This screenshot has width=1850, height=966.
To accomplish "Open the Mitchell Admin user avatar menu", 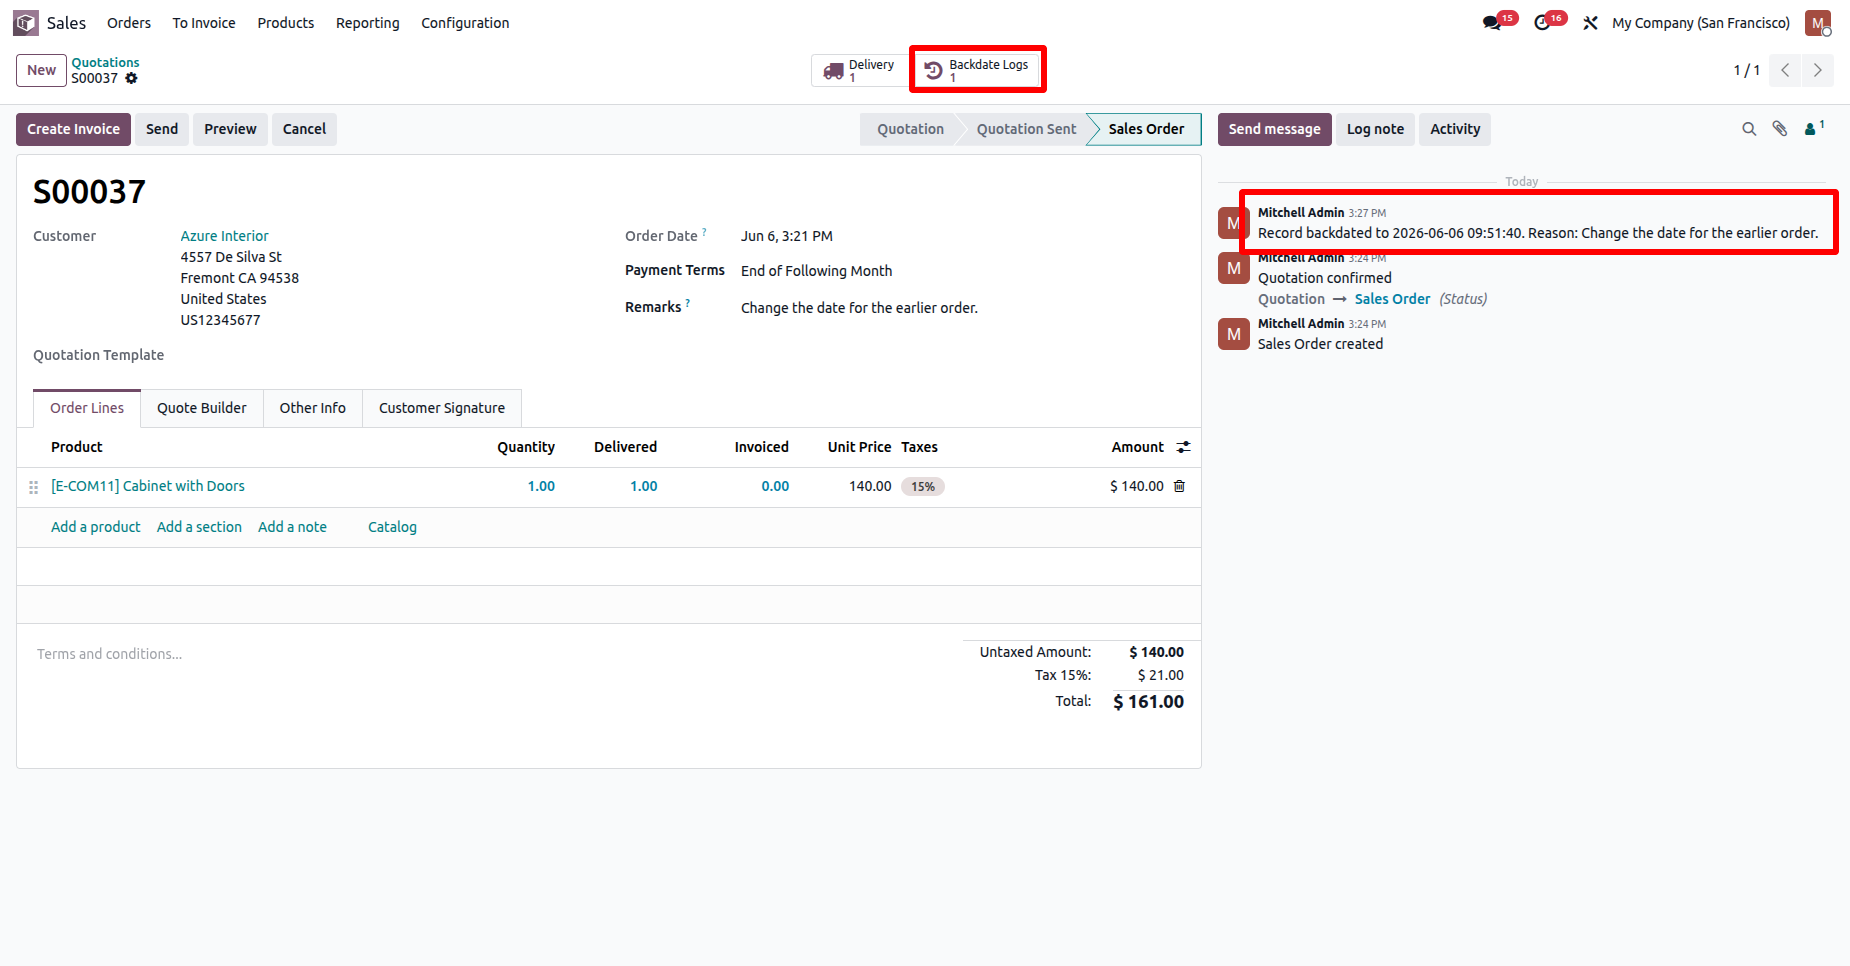I will (x=1817, y=23).
